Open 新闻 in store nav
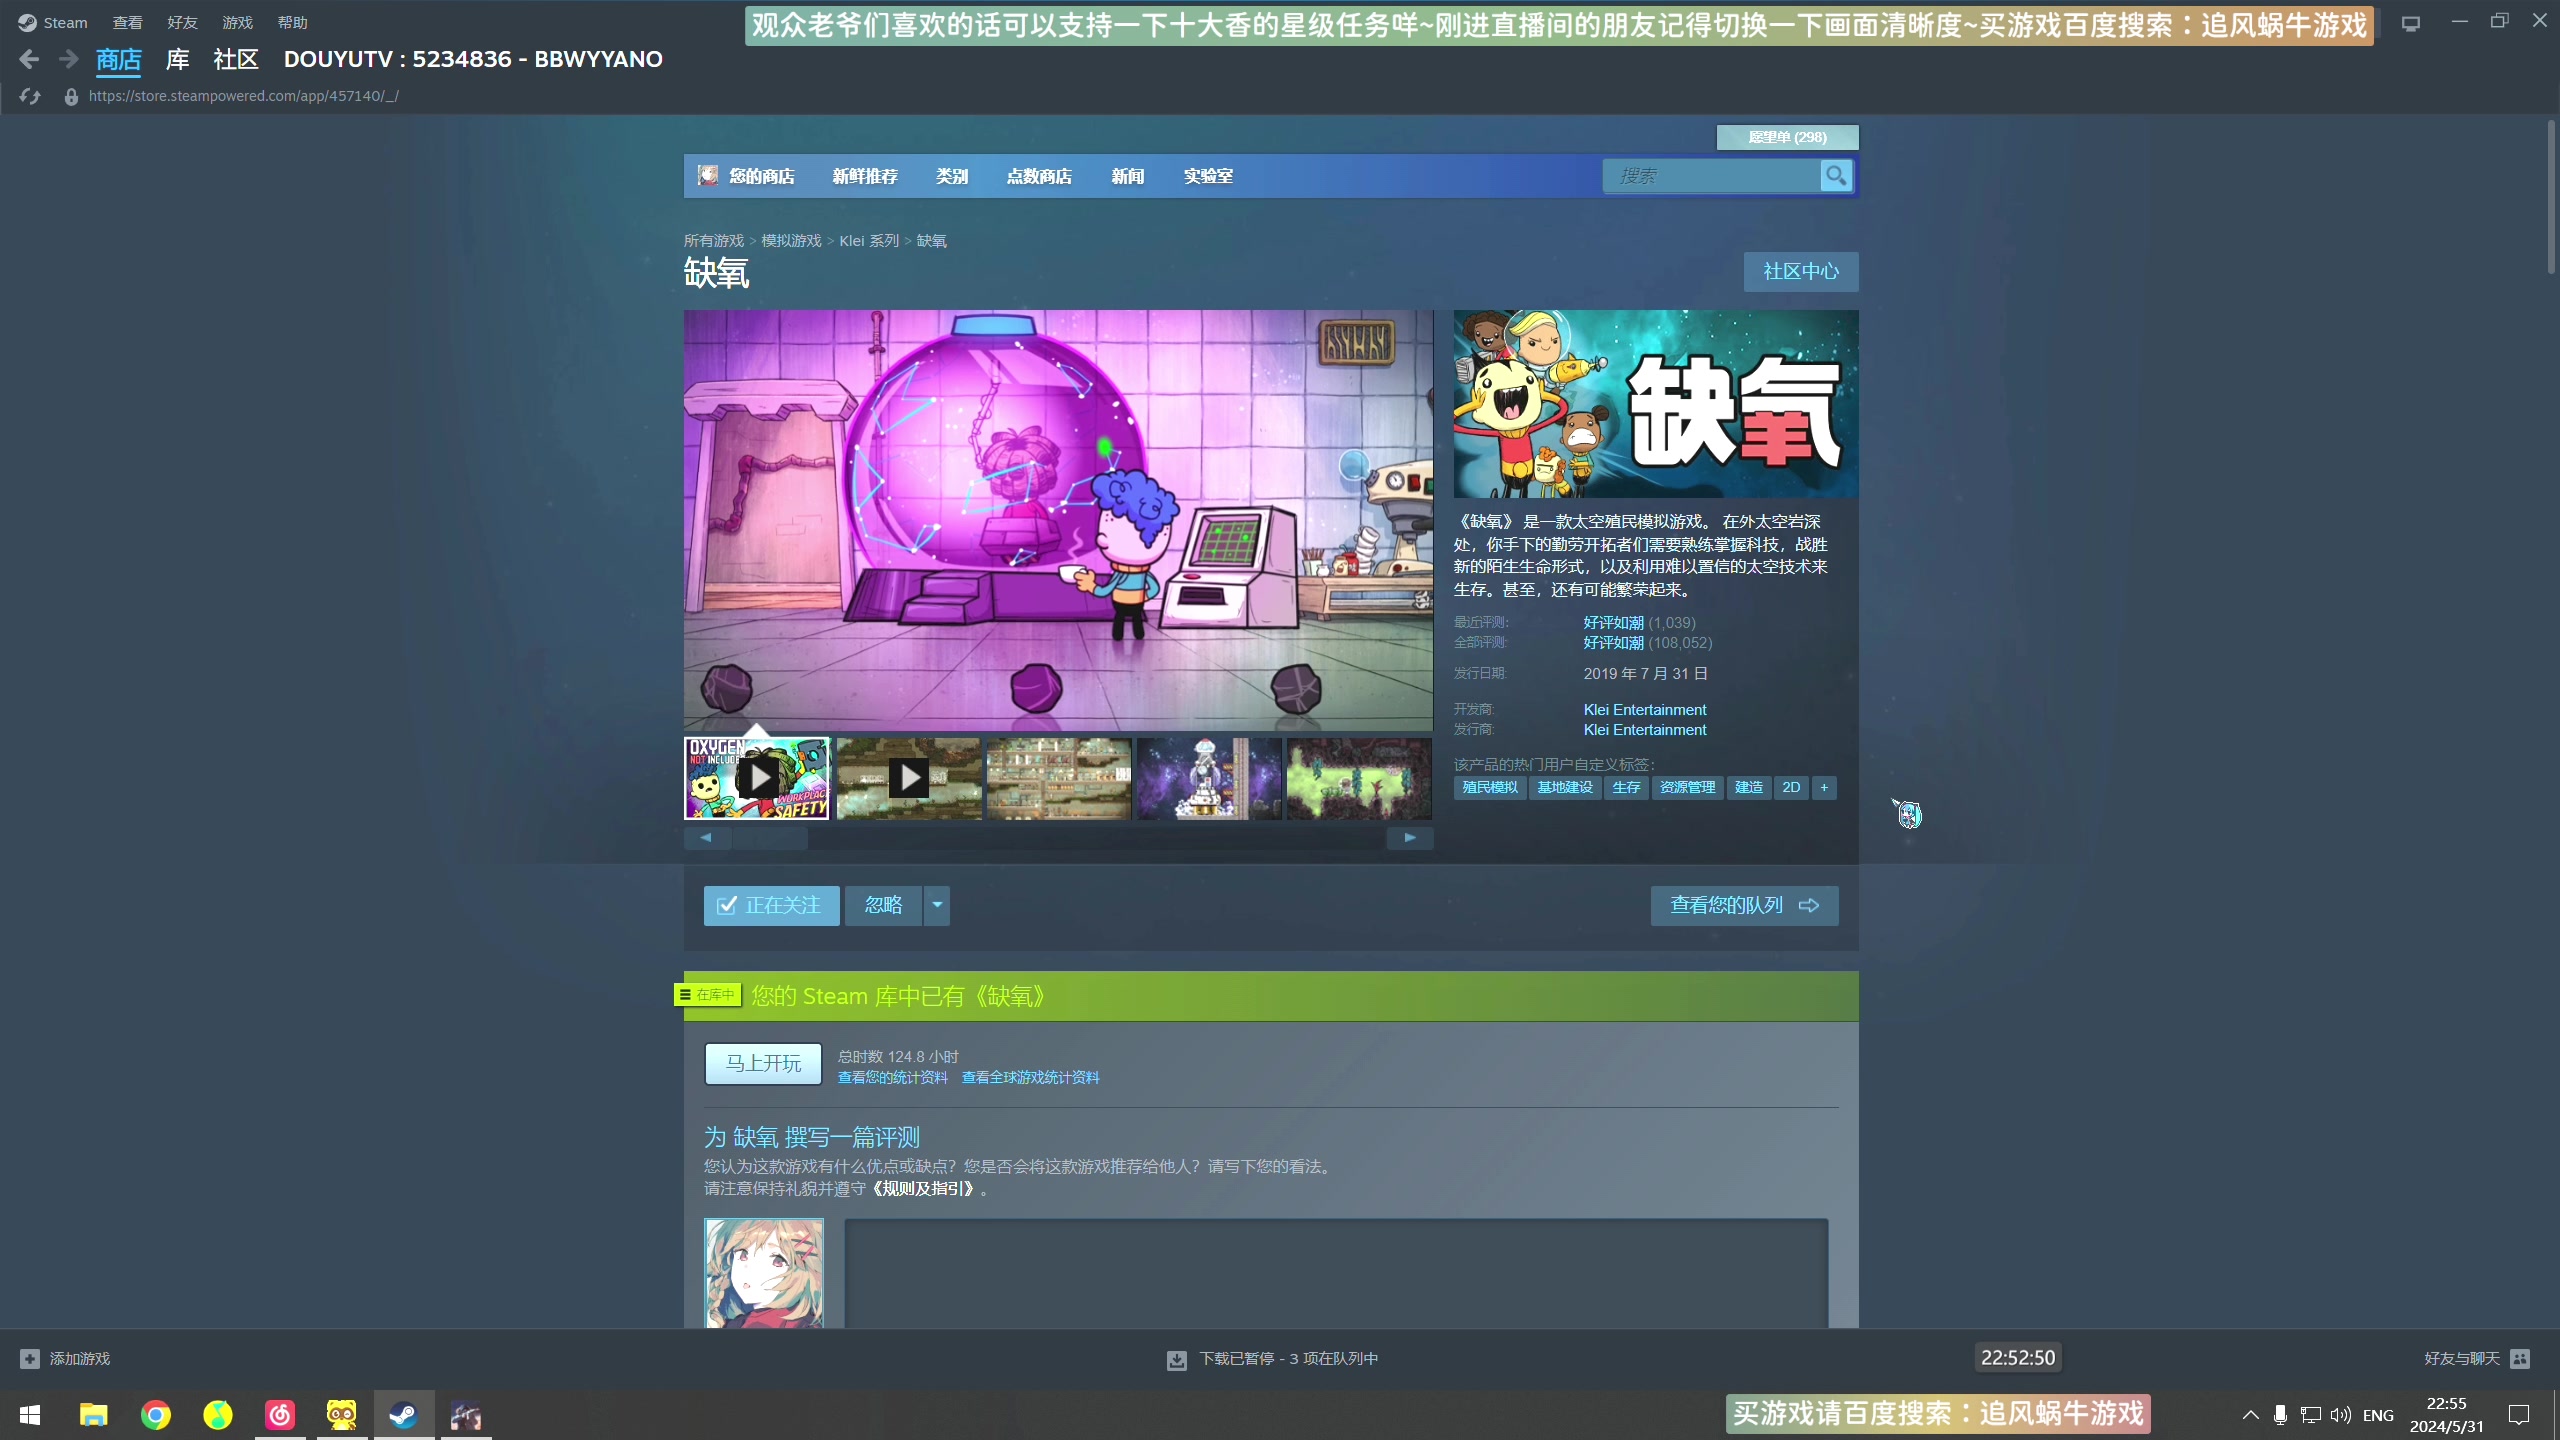This screenshot has width=2560, height=1440. pyautogui.click(x=1127, y=176)
